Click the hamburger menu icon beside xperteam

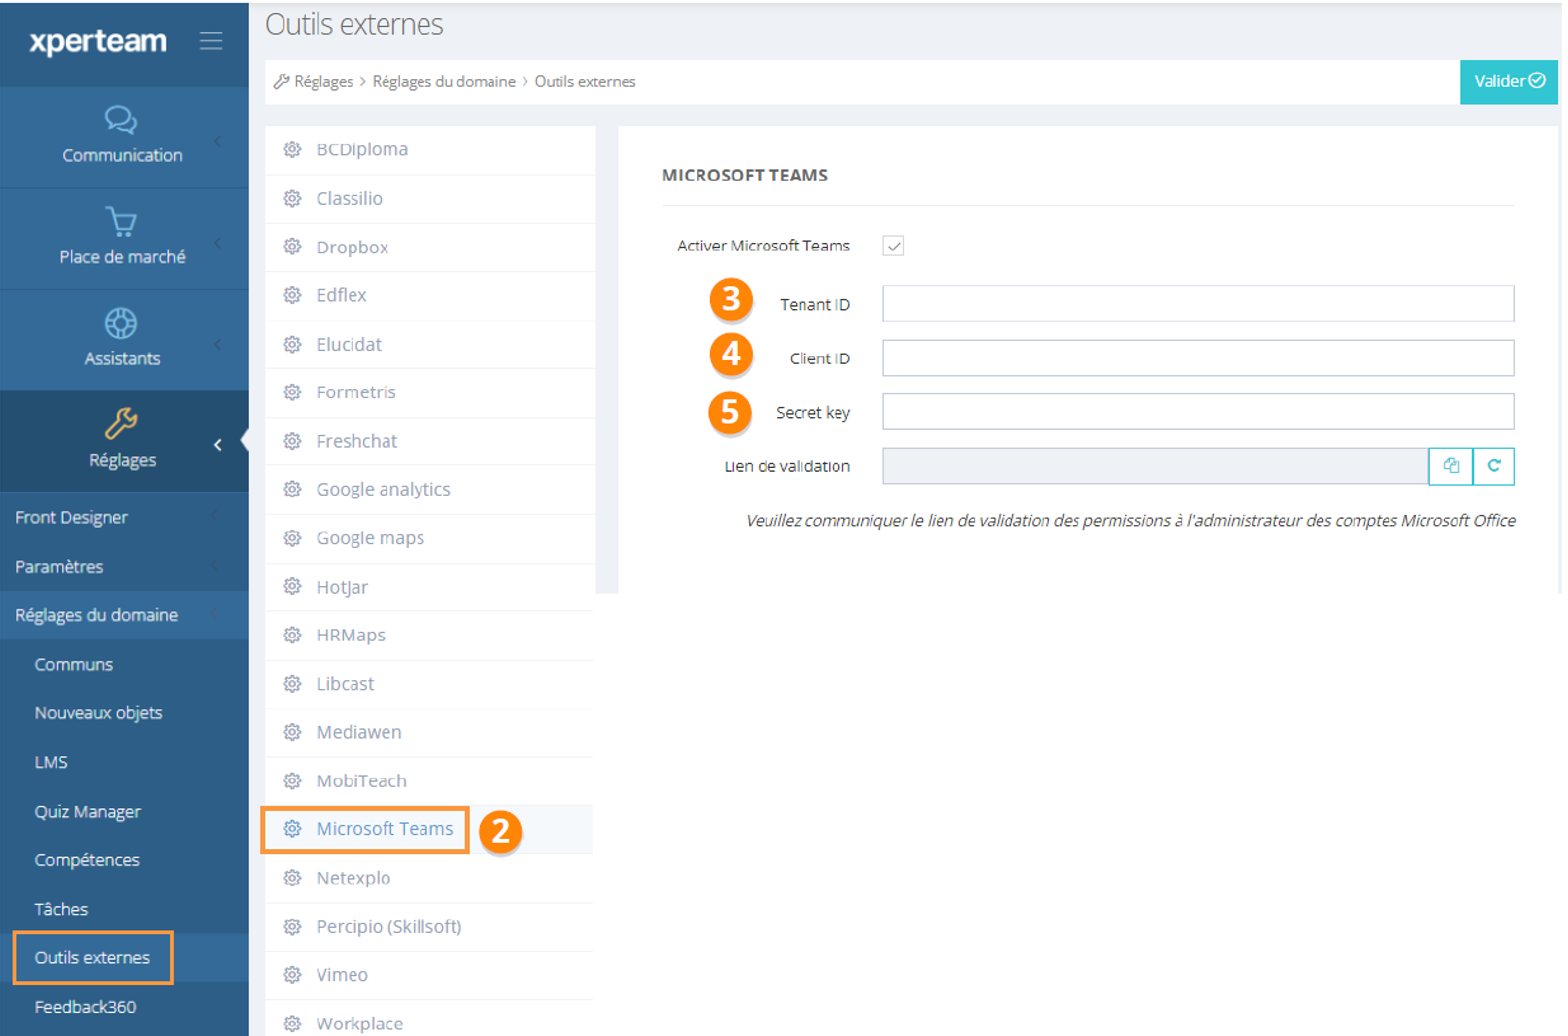tap(210, 41)
